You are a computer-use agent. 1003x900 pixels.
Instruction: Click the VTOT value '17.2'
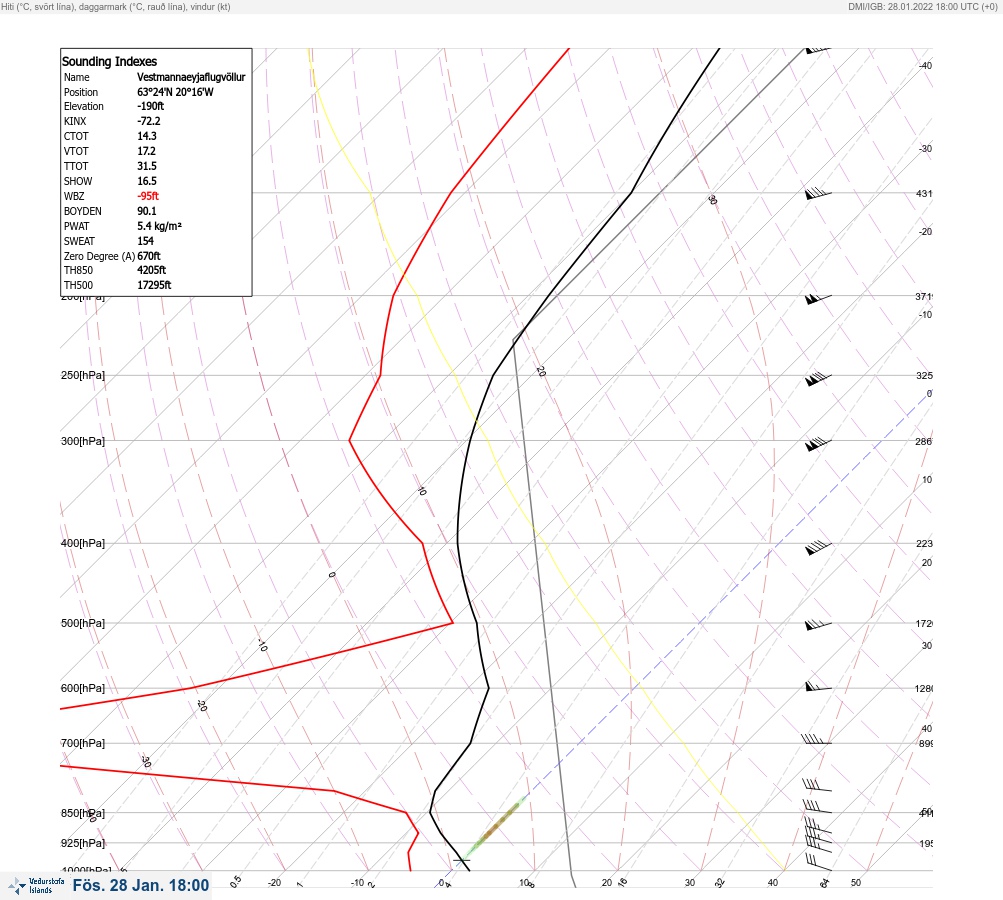[x=146, y=151]
